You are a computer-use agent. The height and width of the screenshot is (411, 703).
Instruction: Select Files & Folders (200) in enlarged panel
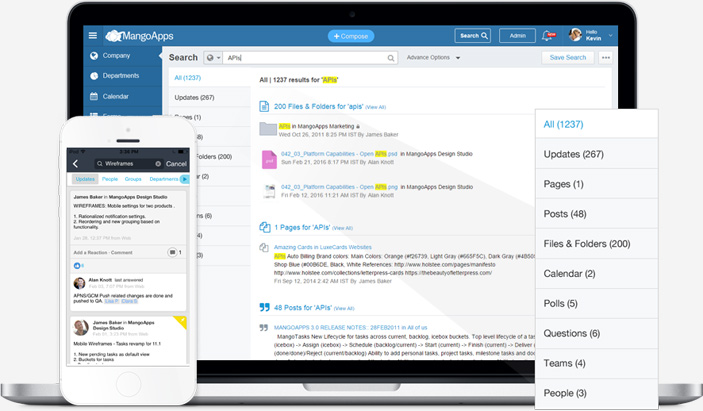point(597,243)
